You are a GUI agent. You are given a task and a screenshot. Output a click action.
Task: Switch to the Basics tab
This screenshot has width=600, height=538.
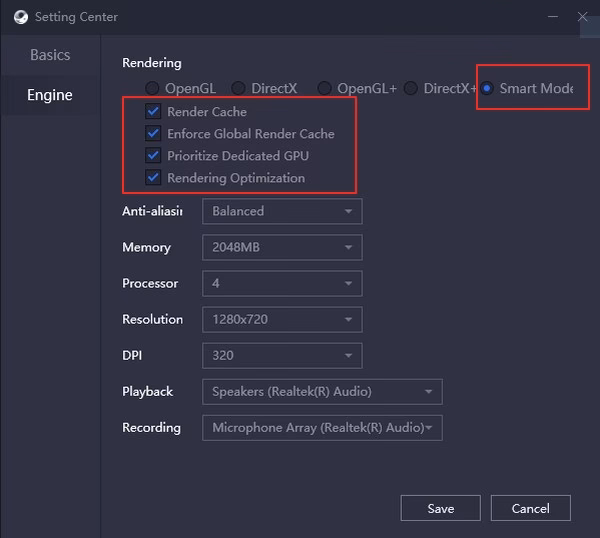pyautogui.click(x=50, y=55)
